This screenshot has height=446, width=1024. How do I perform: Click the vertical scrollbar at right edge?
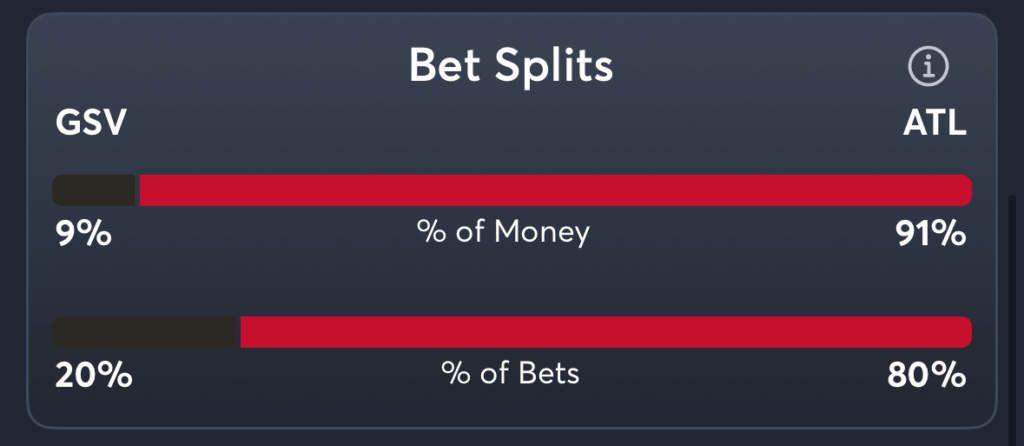[x=1012, y=313]
